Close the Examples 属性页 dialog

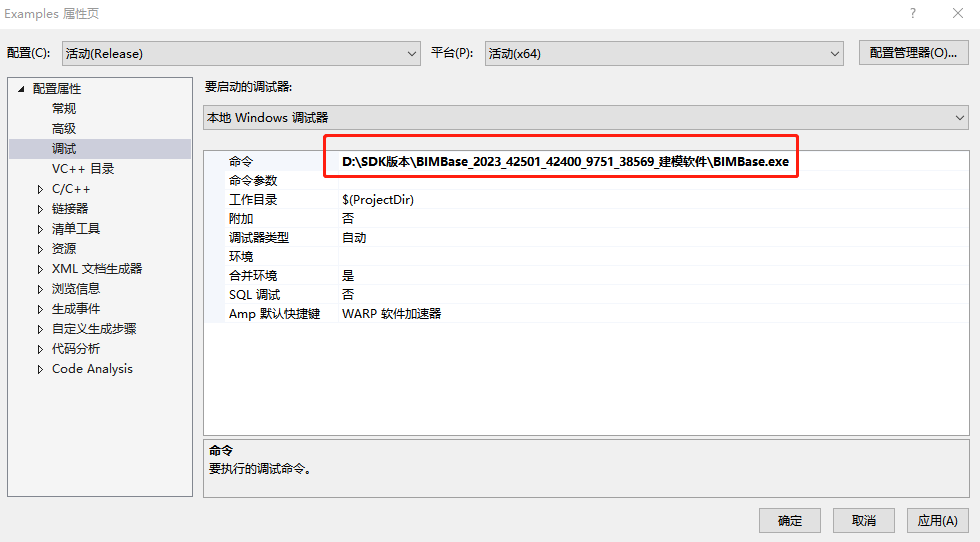(x=958, y=13)
